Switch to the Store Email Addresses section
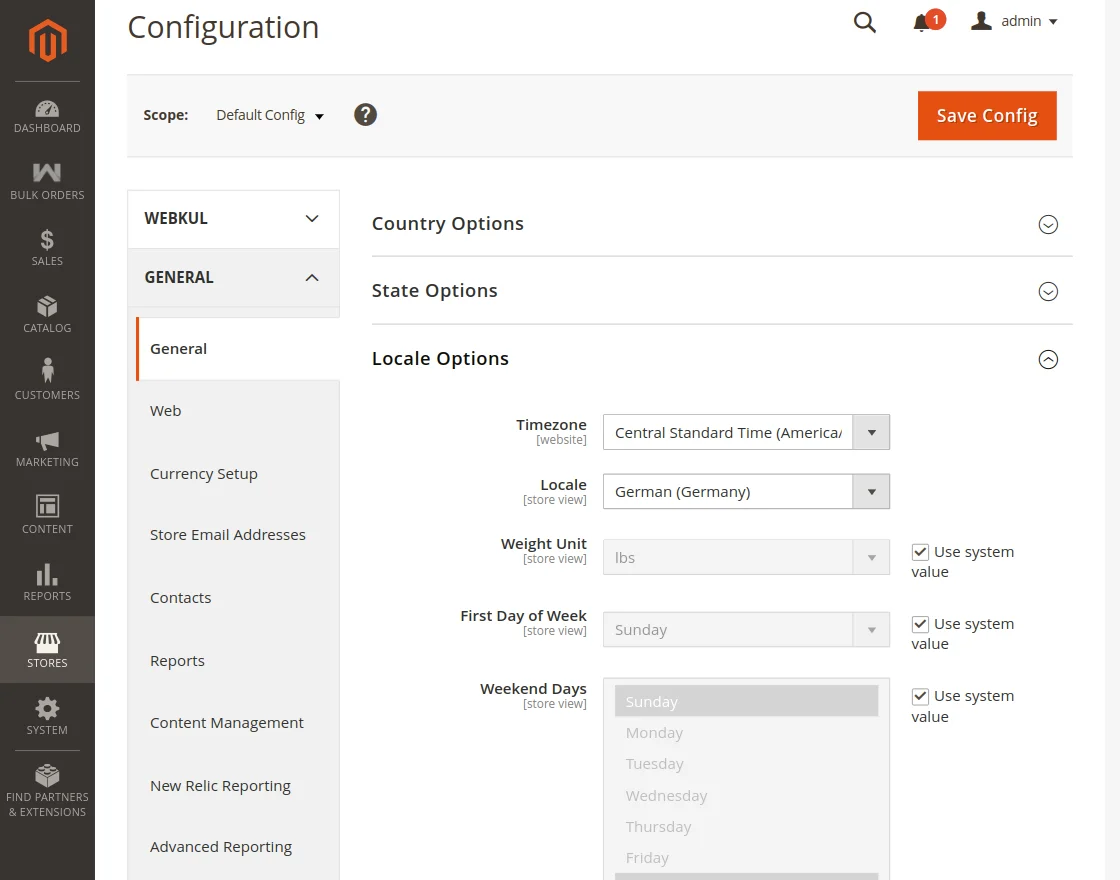The width and height of the screenshot is (1120, 880). [x=228, y=535]
